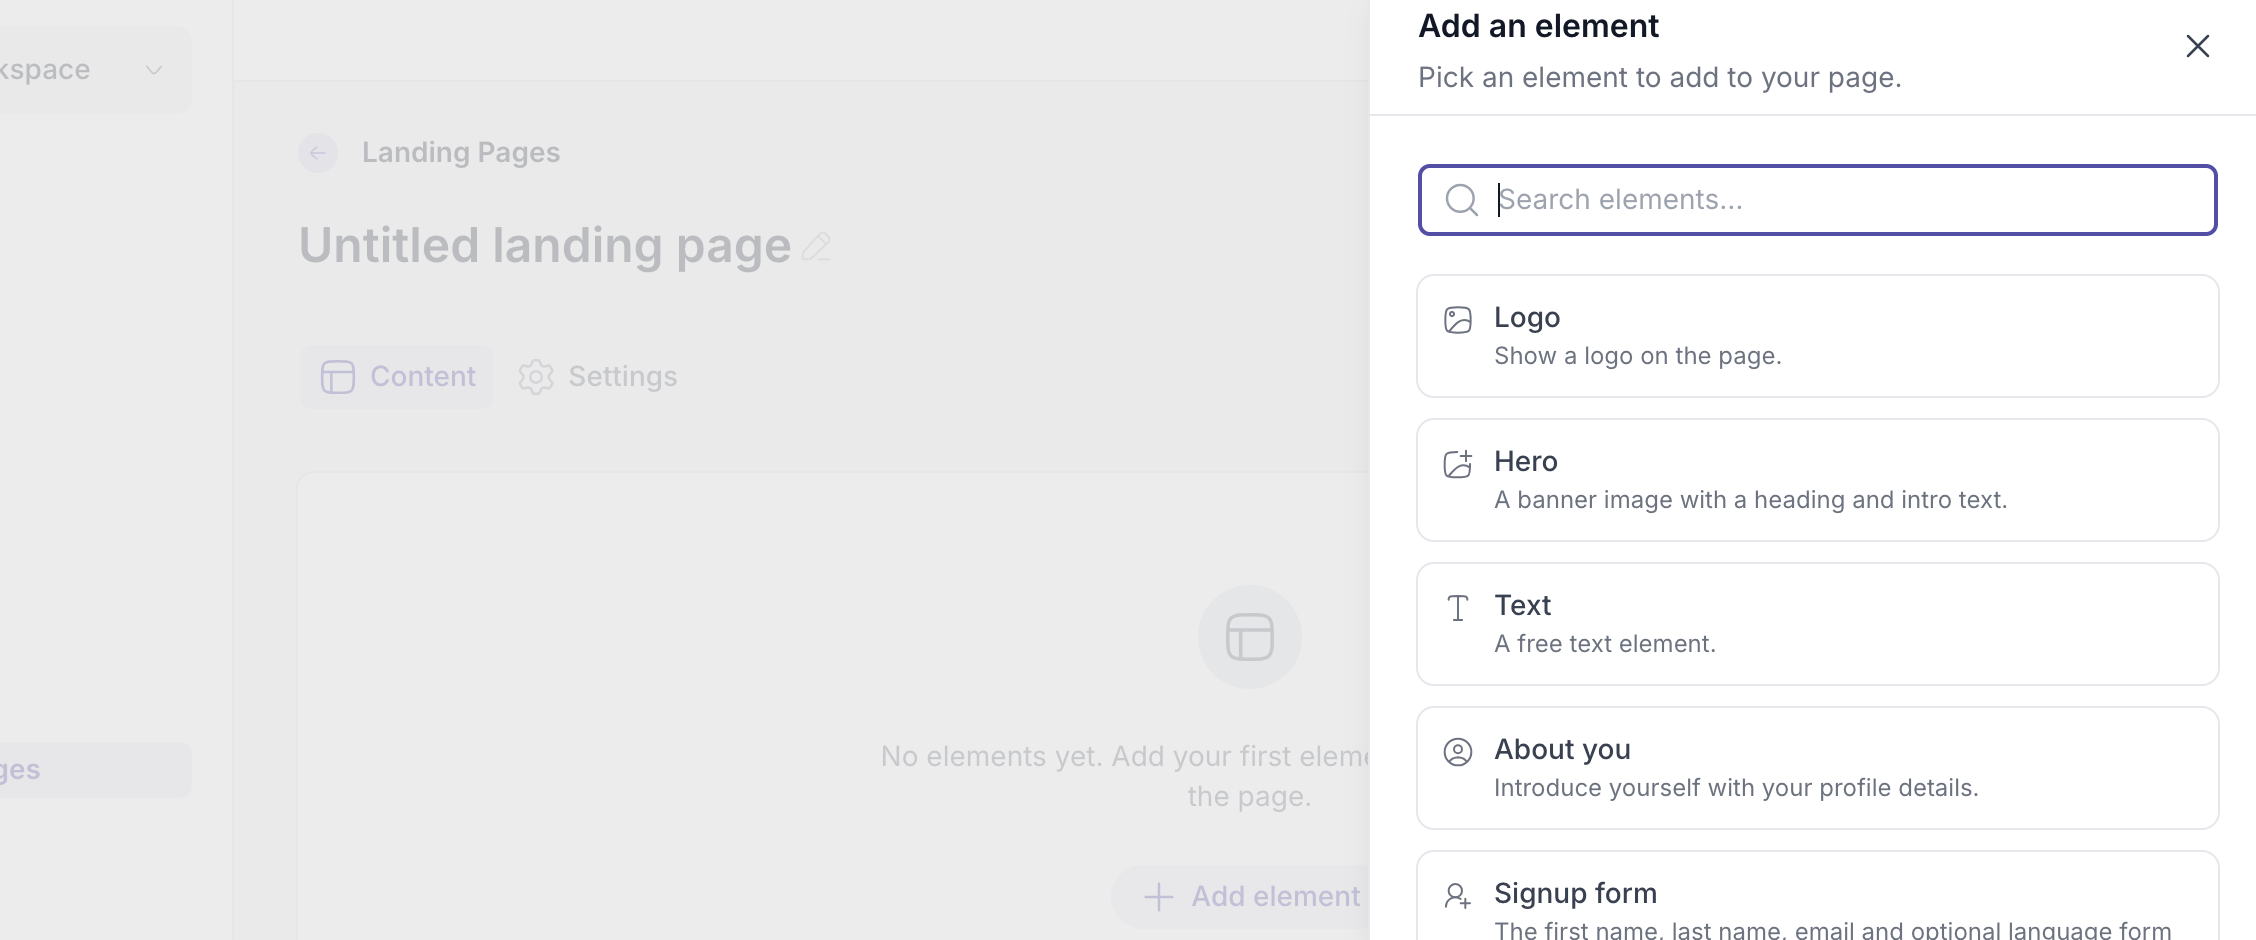
Task: Add the Hero element card
Action: (x=1818, y=480)
